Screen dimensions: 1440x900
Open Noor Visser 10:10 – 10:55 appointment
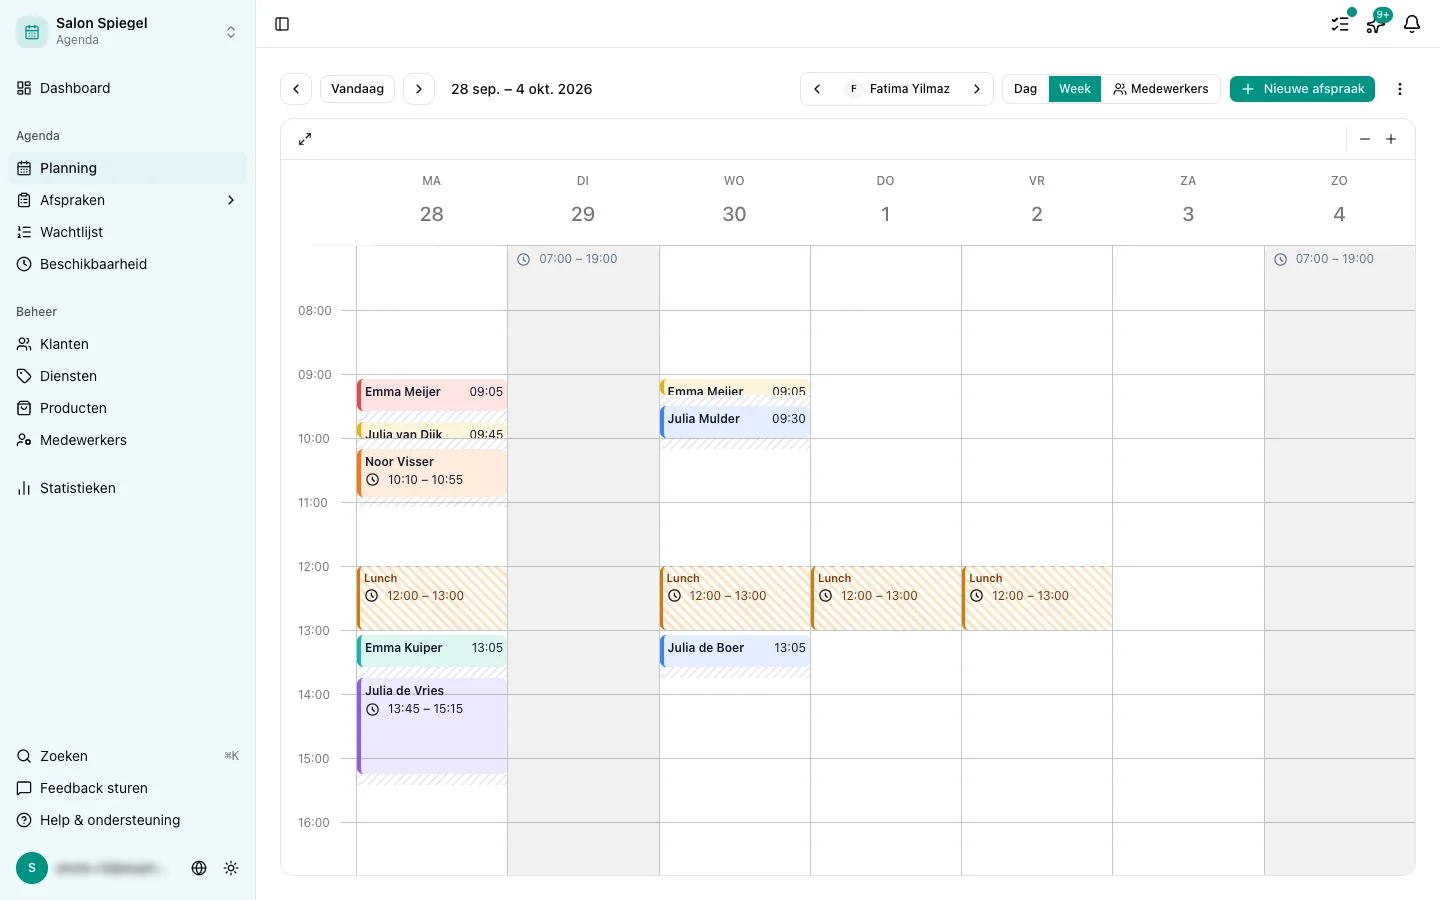pyautogui.click(x=432, y=472)
